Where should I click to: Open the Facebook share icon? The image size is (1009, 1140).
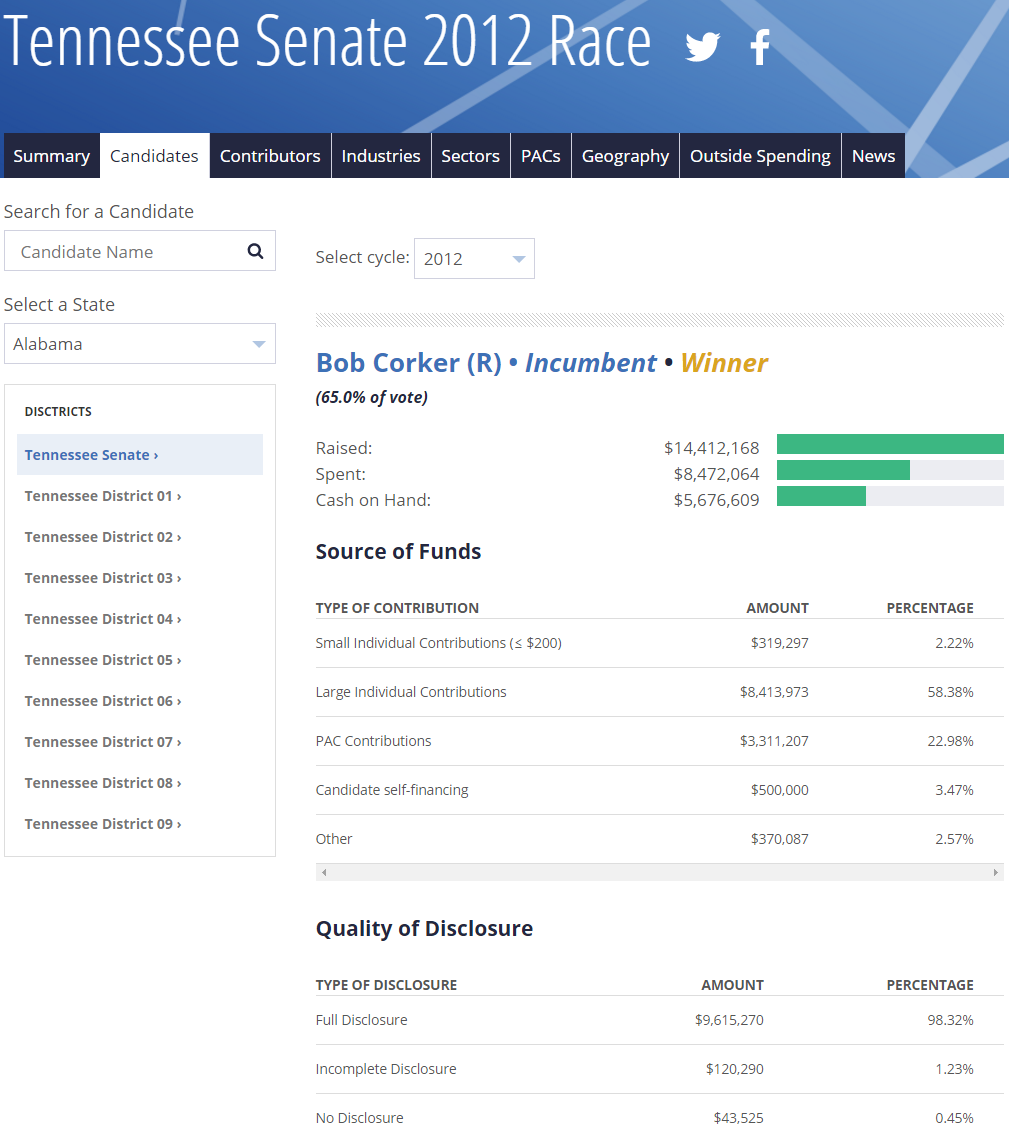pyautogui.click(x=760, y=47)
